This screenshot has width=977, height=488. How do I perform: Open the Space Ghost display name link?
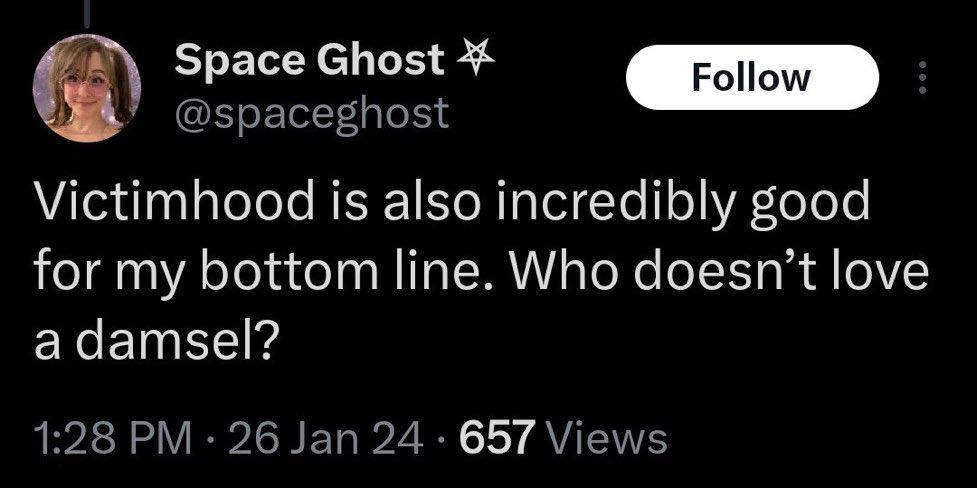tap(308, 62)
